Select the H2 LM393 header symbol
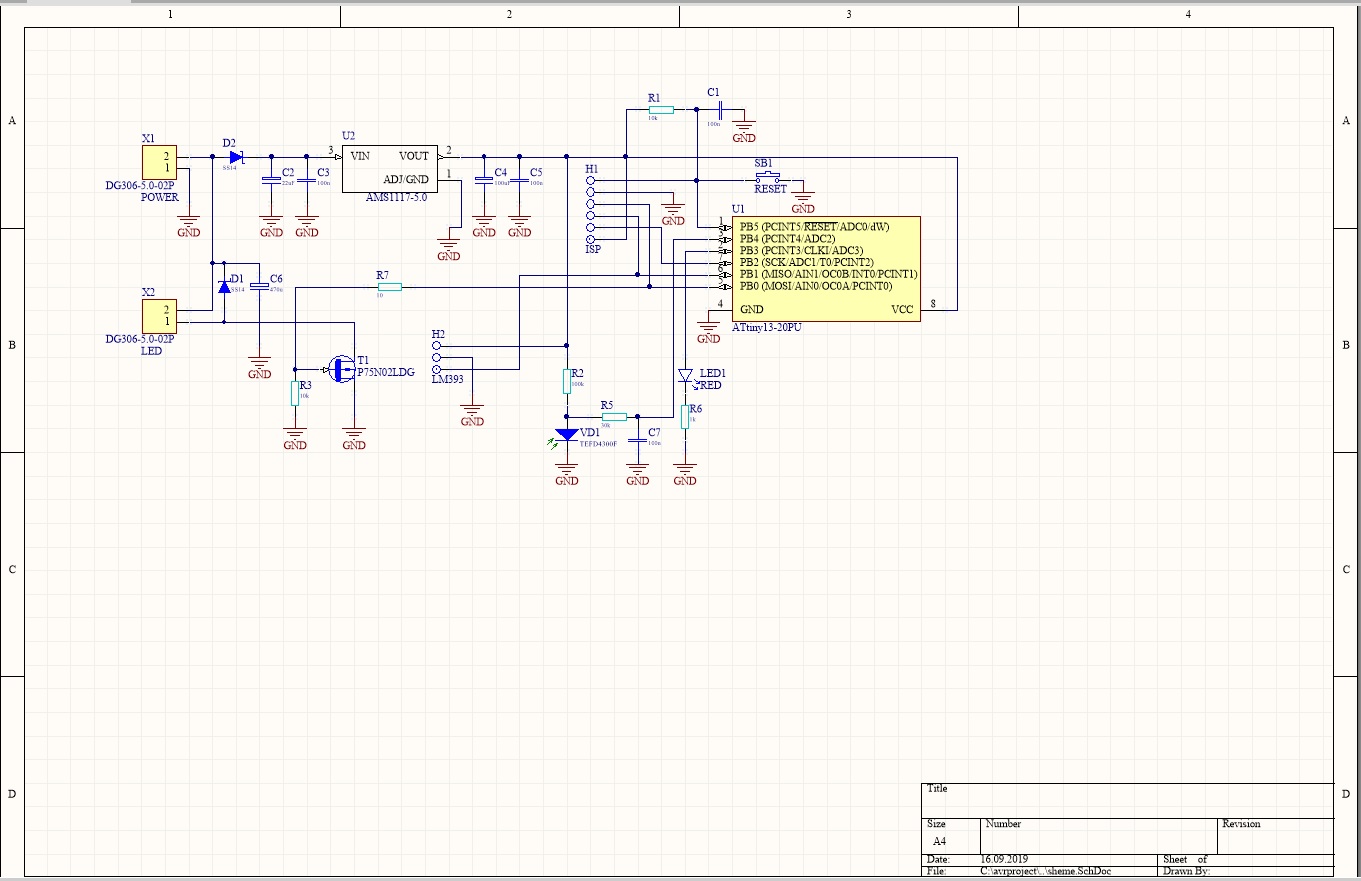Screen dimensions: 1361x881 pos(437,357)
